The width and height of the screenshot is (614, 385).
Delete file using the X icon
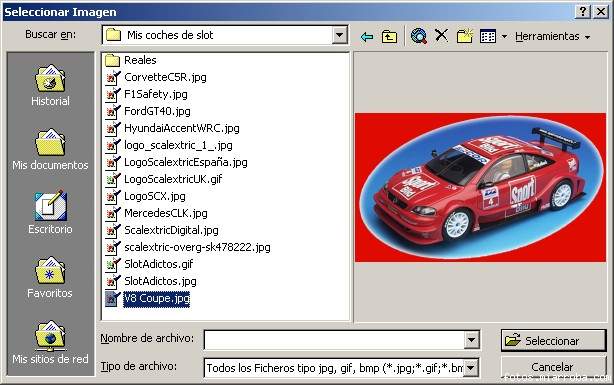point(441,36)
